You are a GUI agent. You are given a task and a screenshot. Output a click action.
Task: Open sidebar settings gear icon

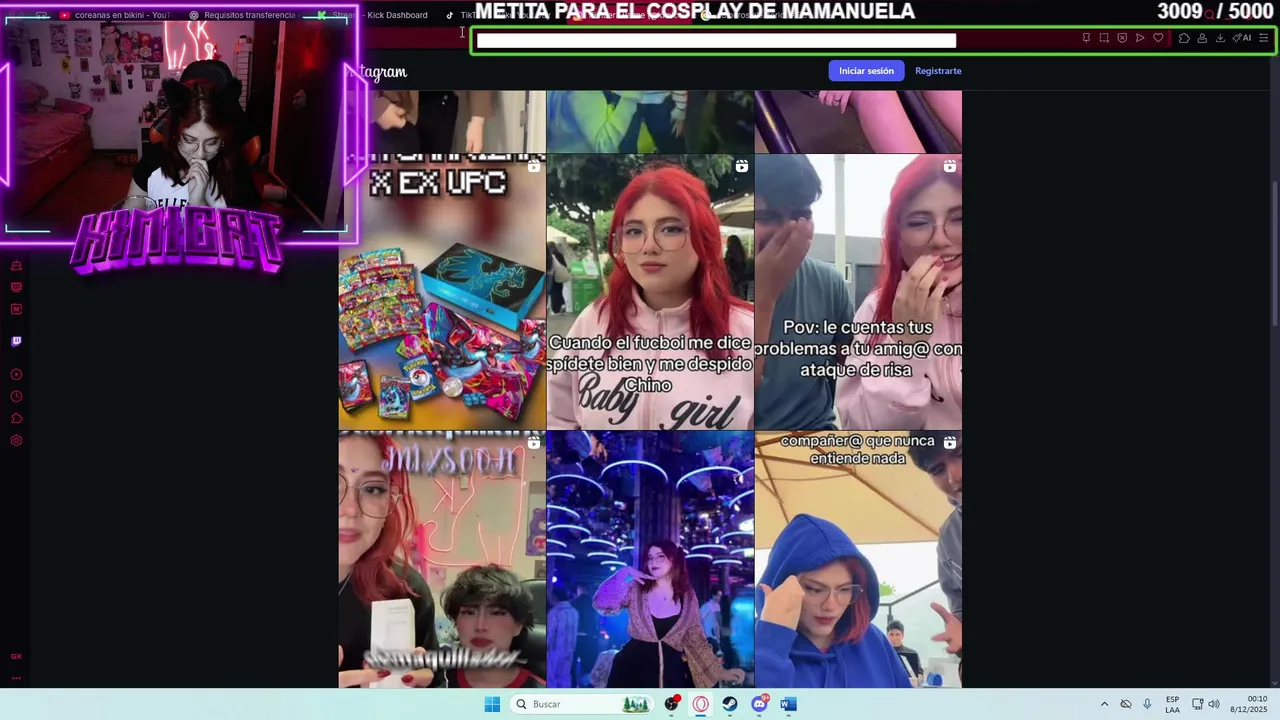[x=16, y=440]
